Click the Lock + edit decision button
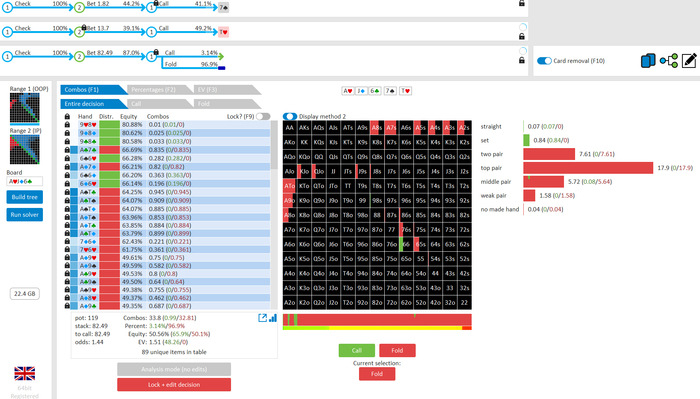Viewport: 700px width, 399px height. (174, 385)
